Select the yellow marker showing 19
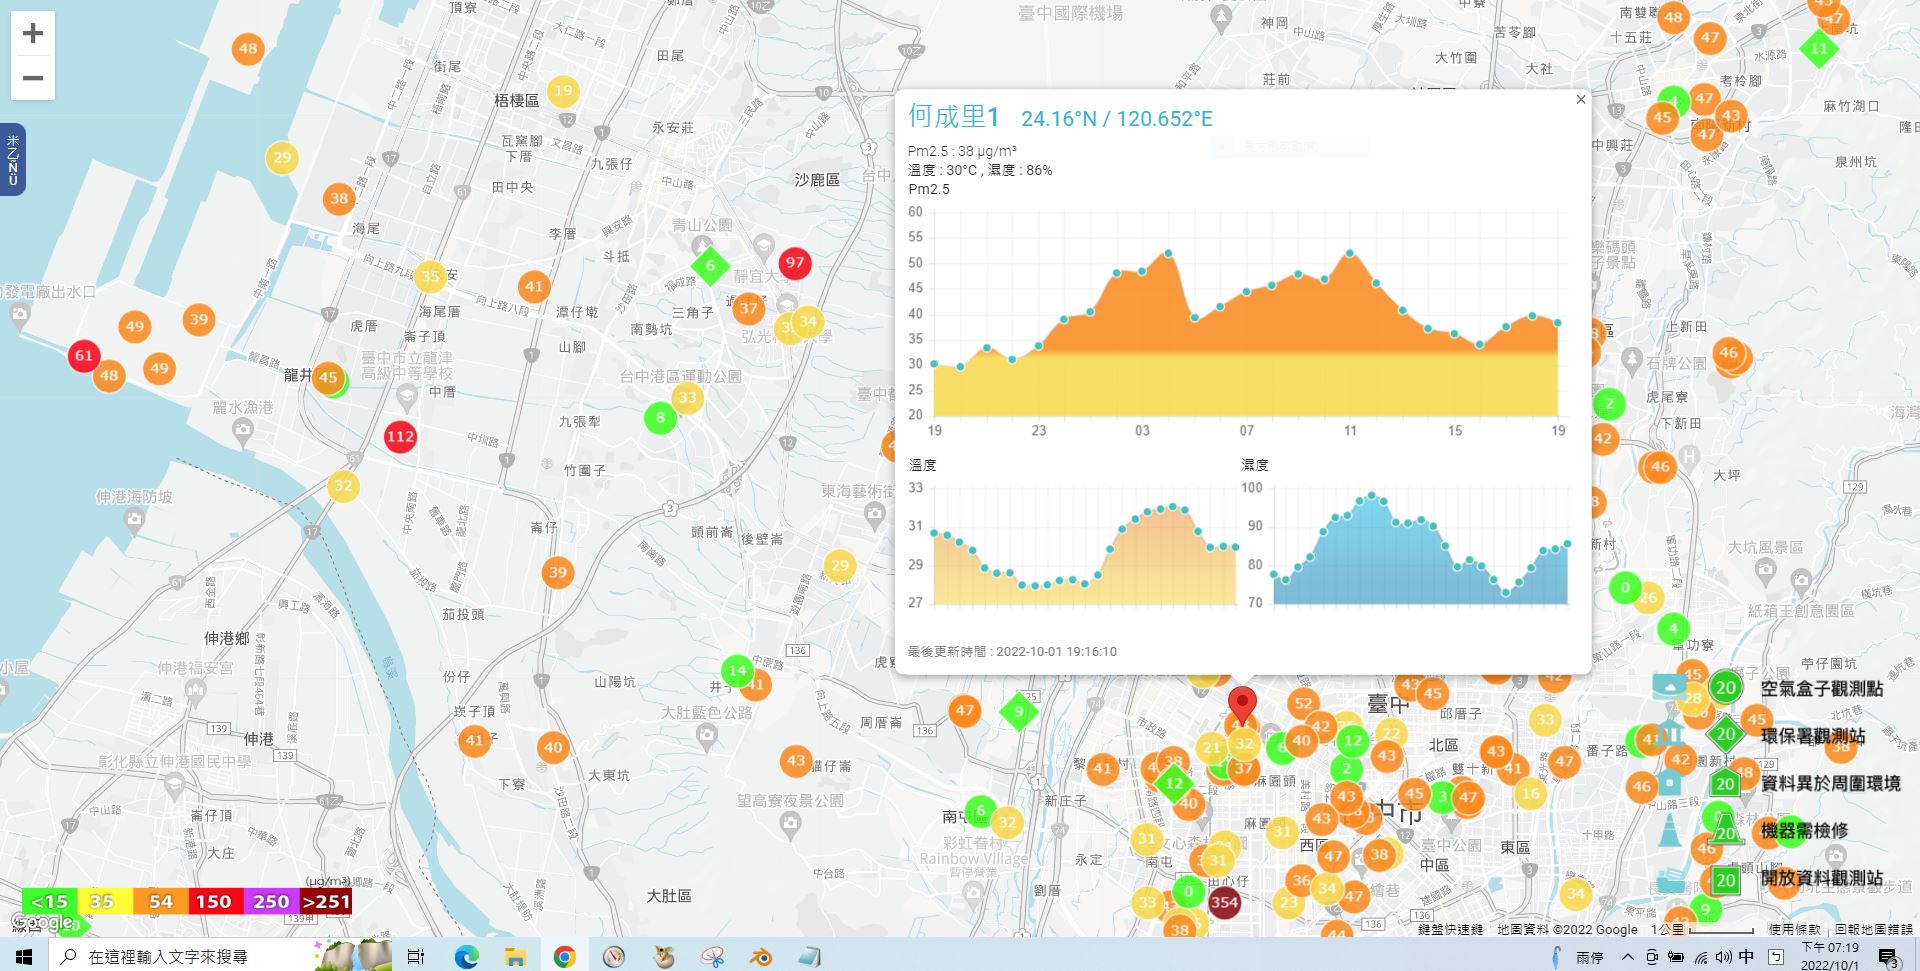The image size is (1920, 971). point(564,91)
